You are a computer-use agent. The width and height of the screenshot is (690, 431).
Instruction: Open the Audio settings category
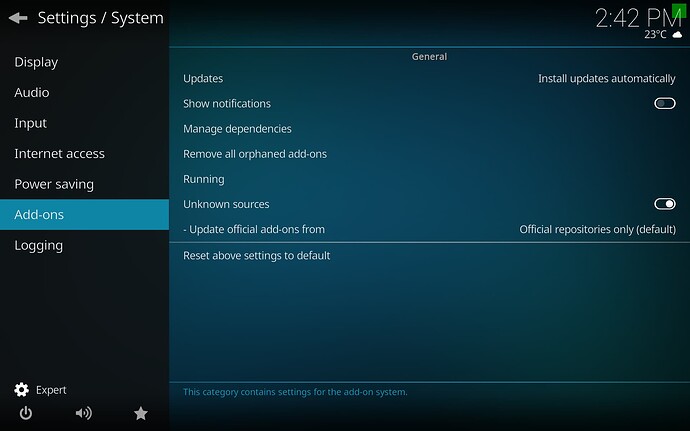coord(84,92)
